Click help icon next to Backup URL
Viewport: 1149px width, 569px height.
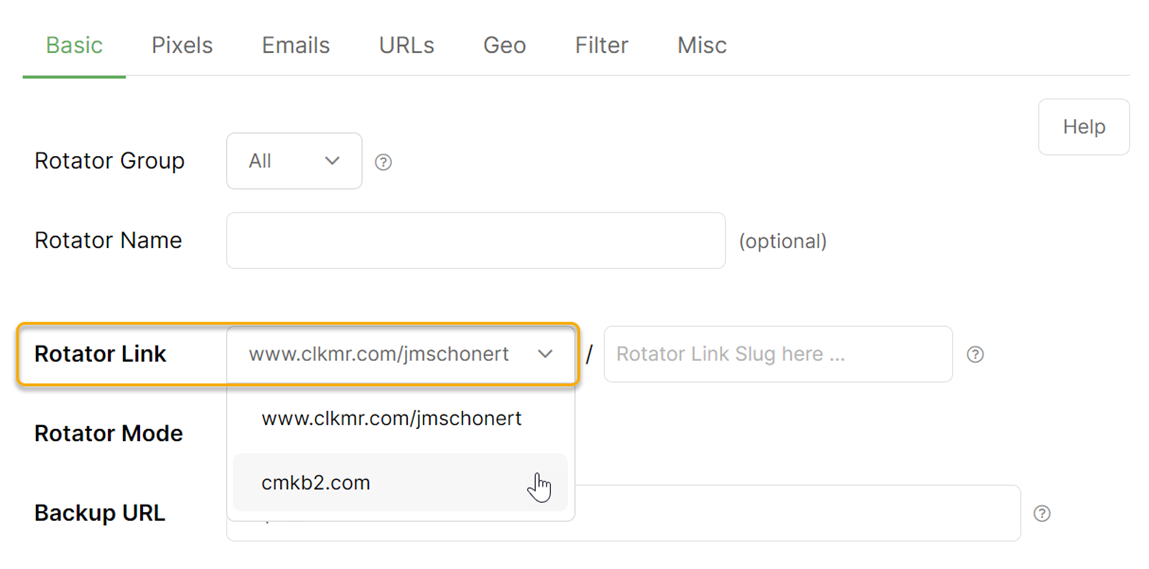tap(1042, 513)
